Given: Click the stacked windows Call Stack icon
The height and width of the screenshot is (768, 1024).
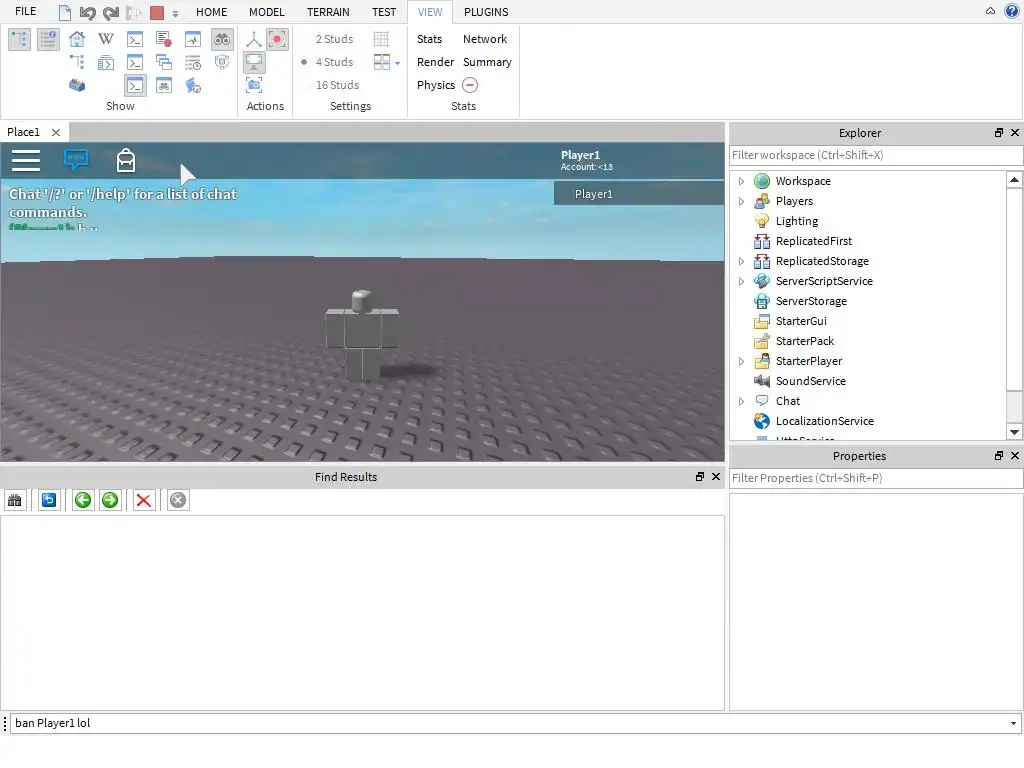Looking at the screenshot, I should coord(164,62).
